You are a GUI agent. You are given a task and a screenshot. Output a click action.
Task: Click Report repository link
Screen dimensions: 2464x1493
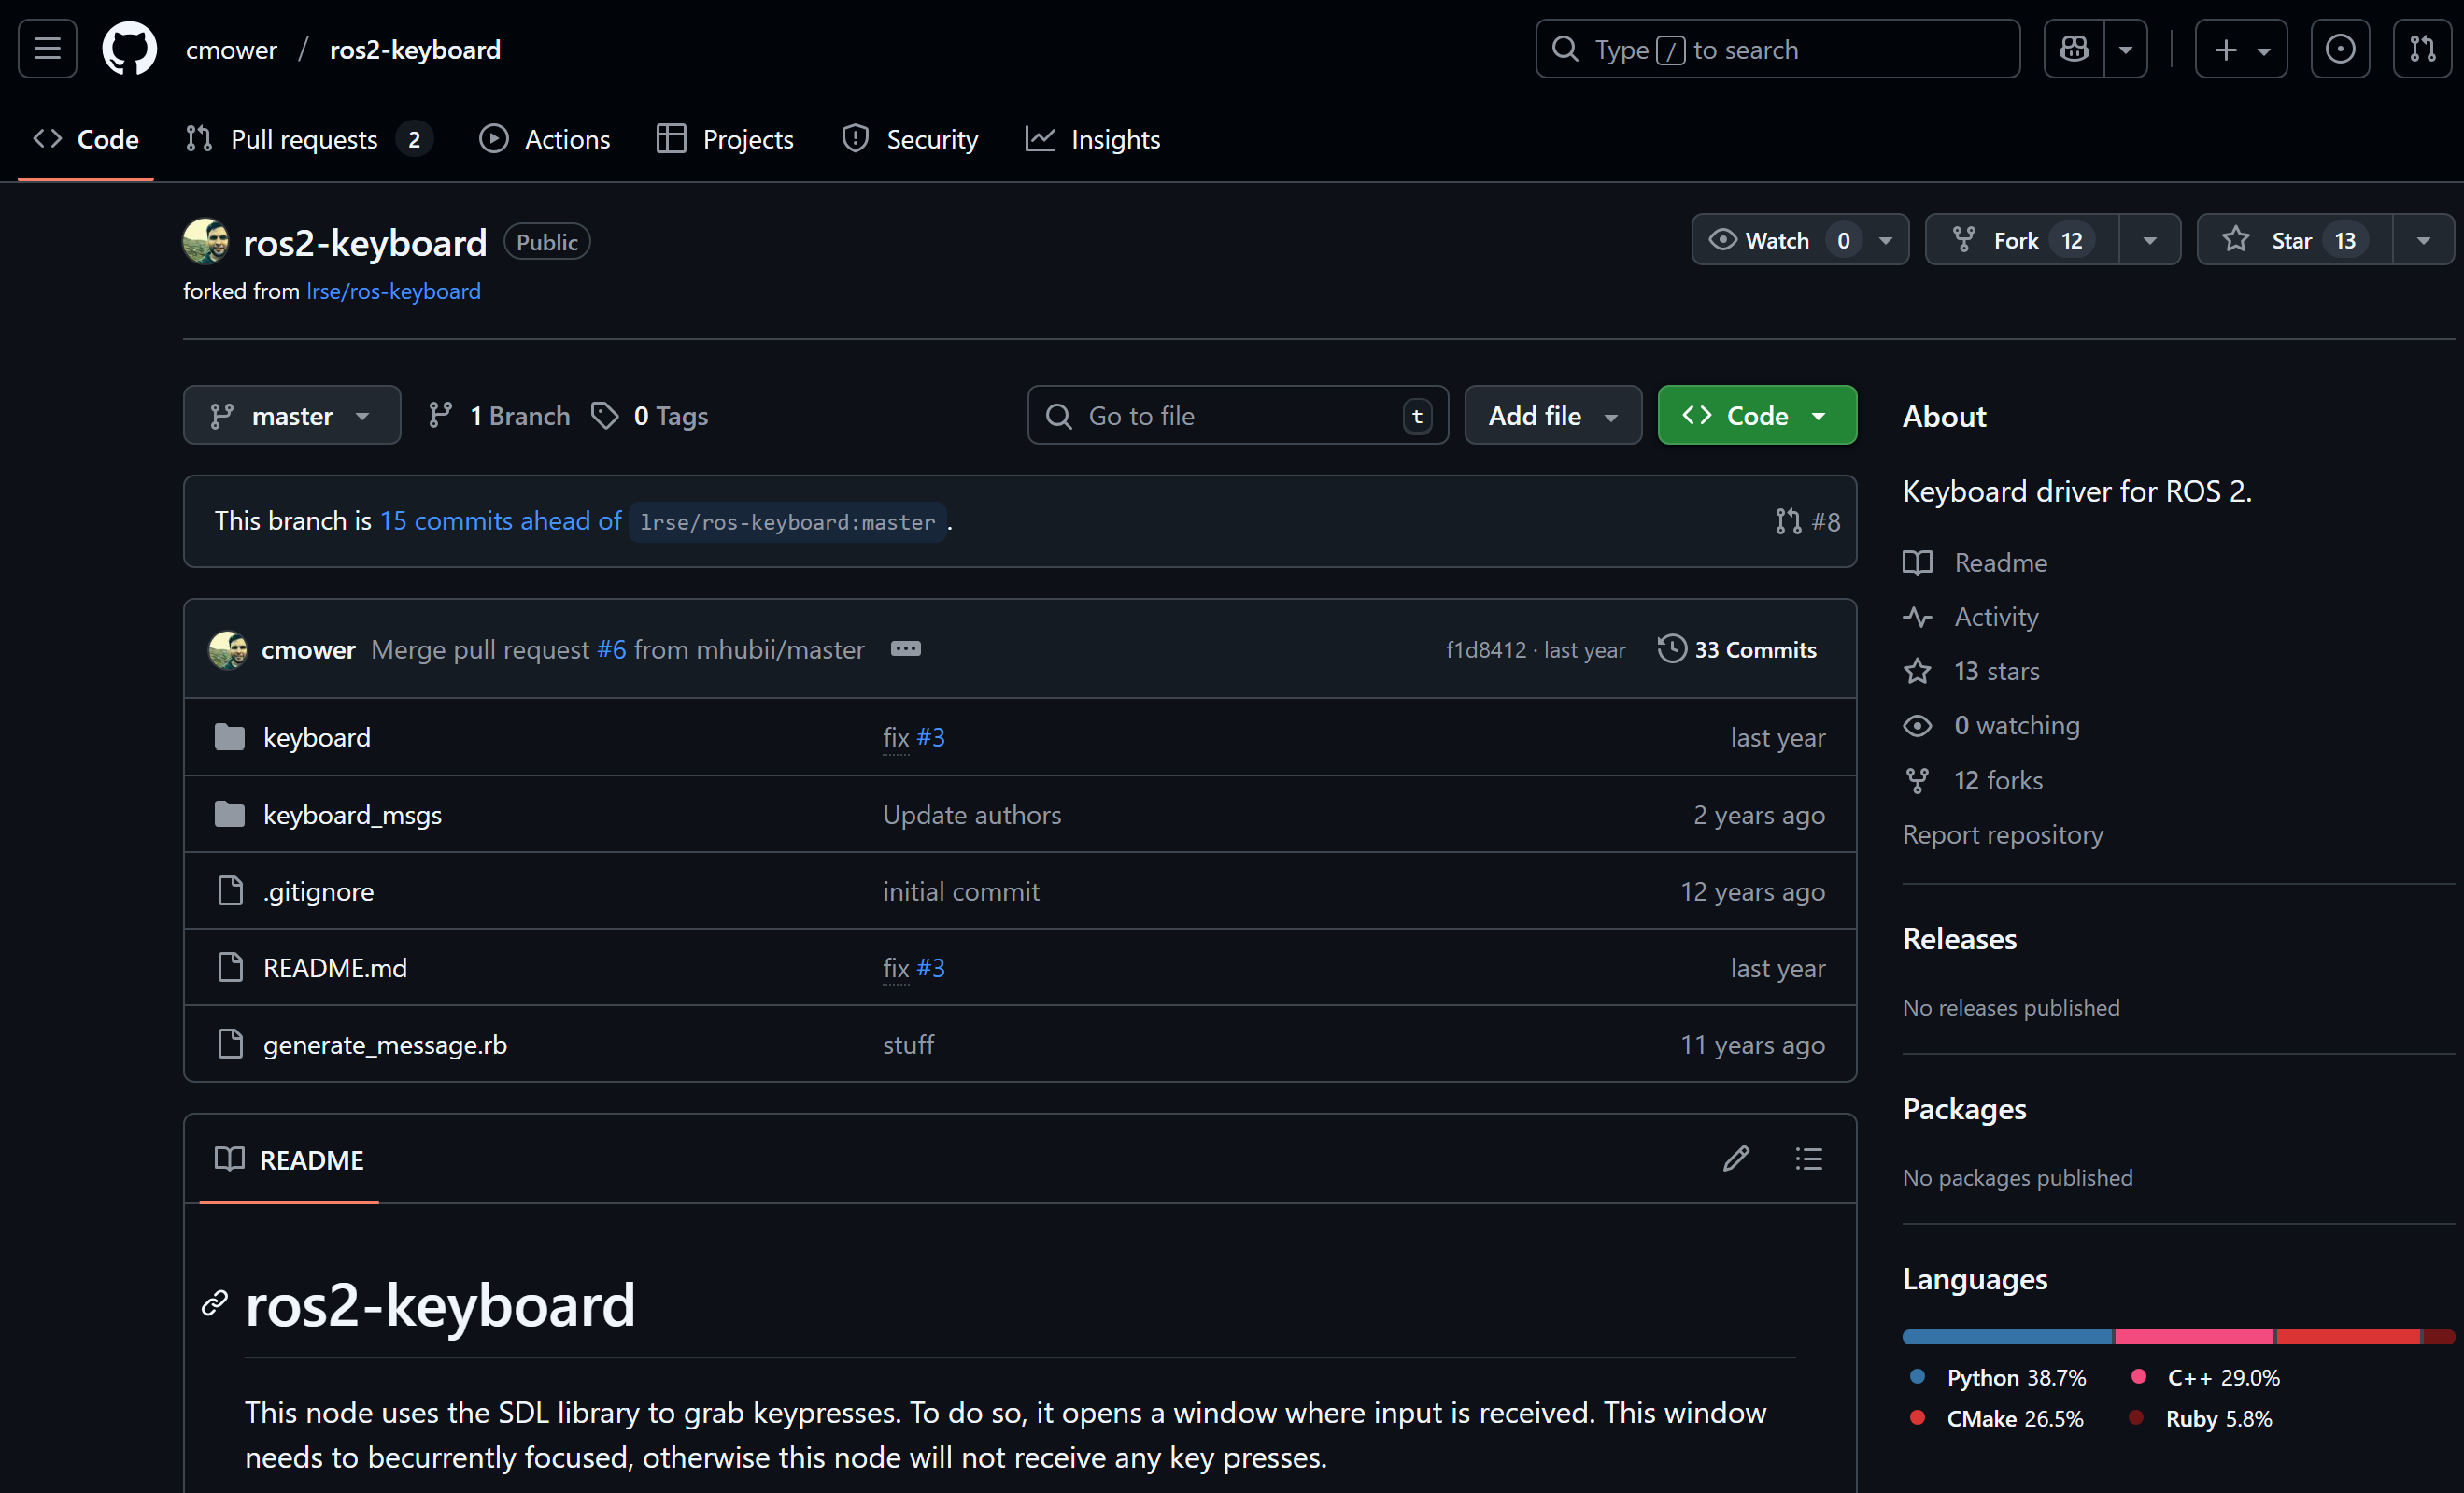[2002, 834]
